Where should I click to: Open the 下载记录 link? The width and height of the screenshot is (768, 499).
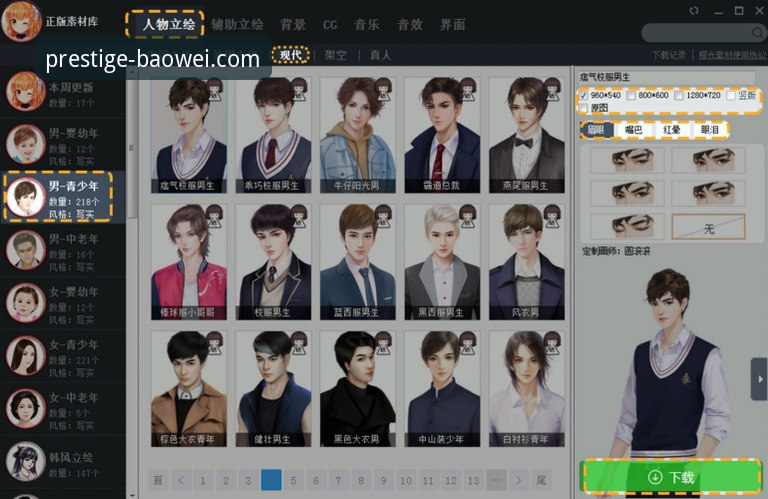point(669,55)
